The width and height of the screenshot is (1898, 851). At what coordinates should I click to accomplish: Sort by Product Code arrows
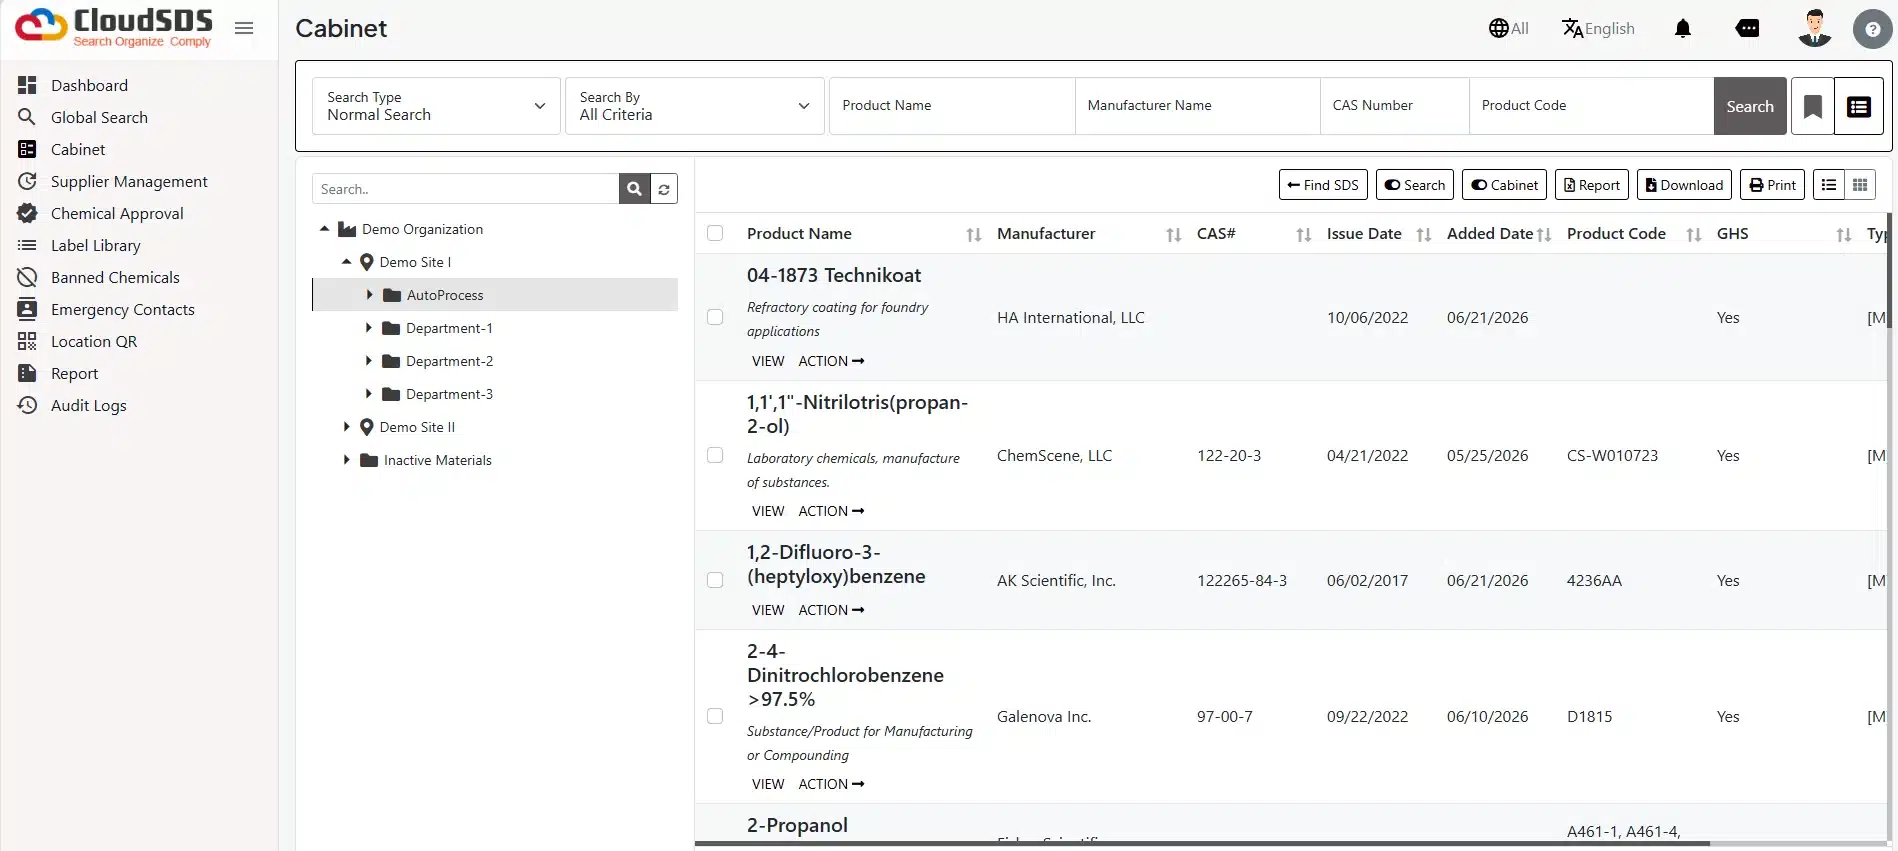coord(1694,235)
